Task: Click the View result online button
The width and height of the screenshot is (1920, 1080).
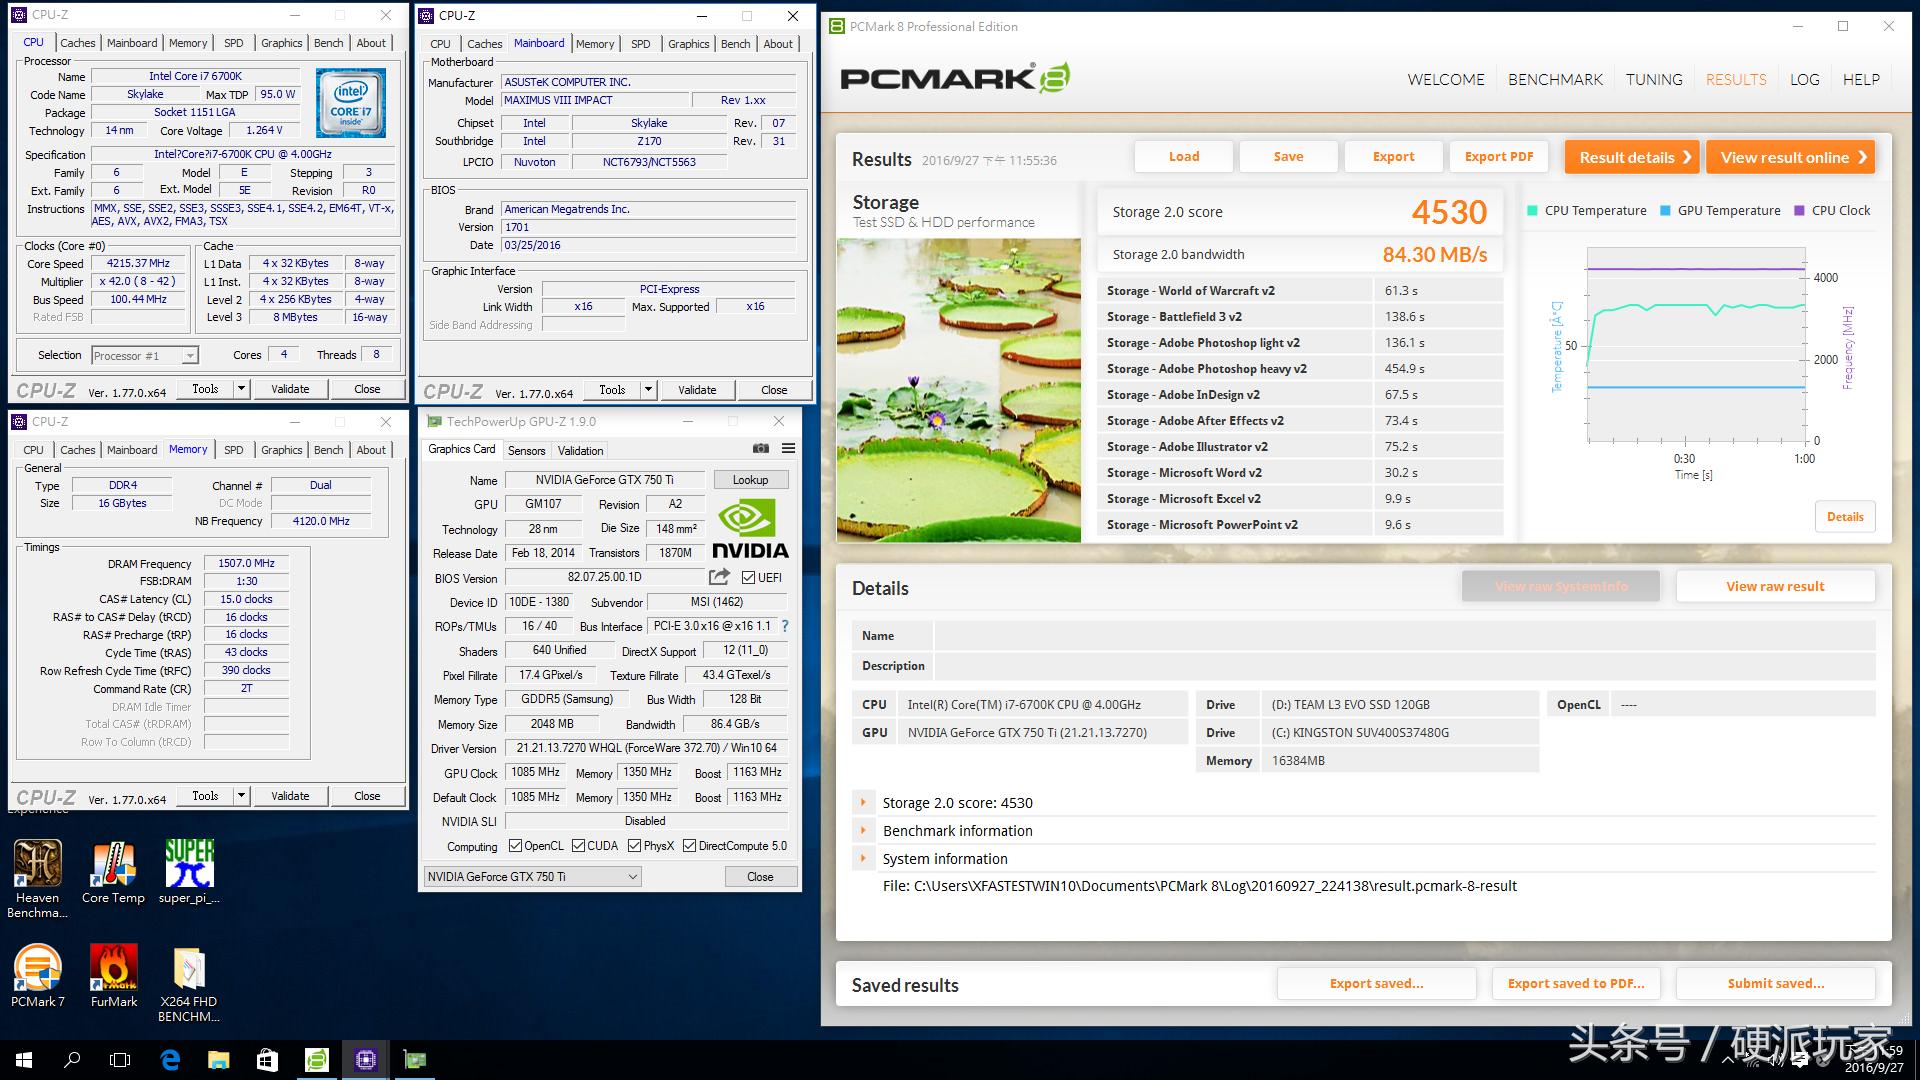Action: pyautogui.click(x=1790, y=157)
